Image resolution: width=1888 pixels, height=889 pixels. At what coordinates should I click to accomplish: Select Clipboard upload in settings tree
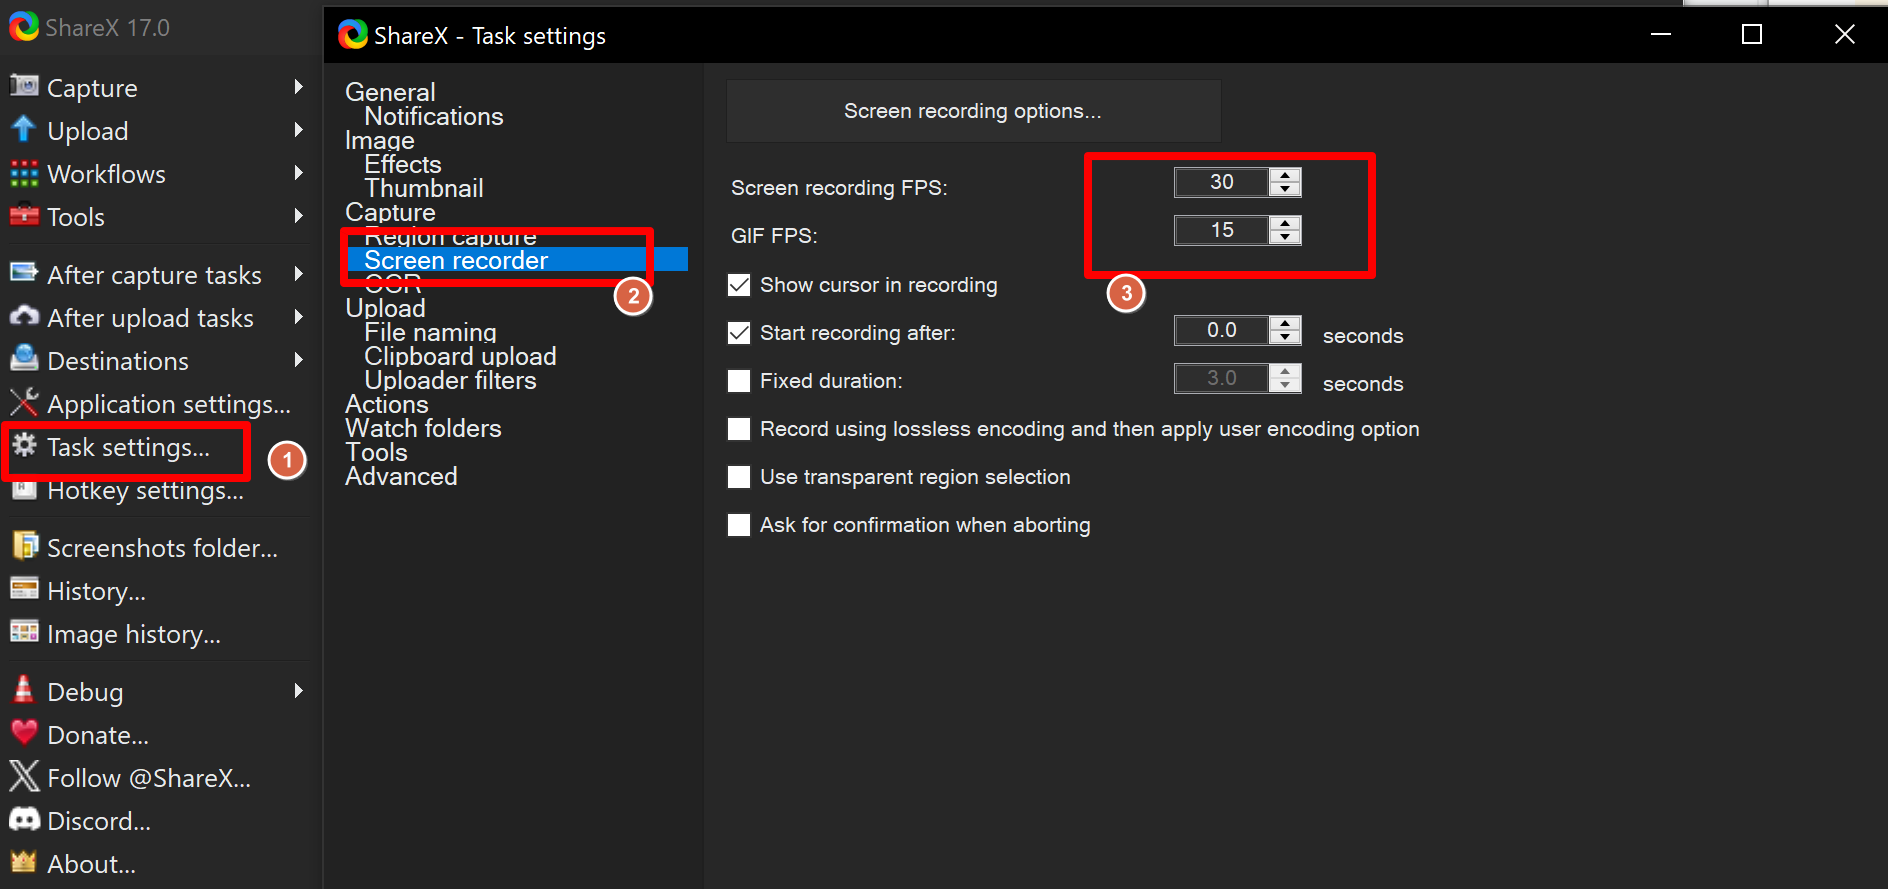pyautogui.click(x=460, y=356)
